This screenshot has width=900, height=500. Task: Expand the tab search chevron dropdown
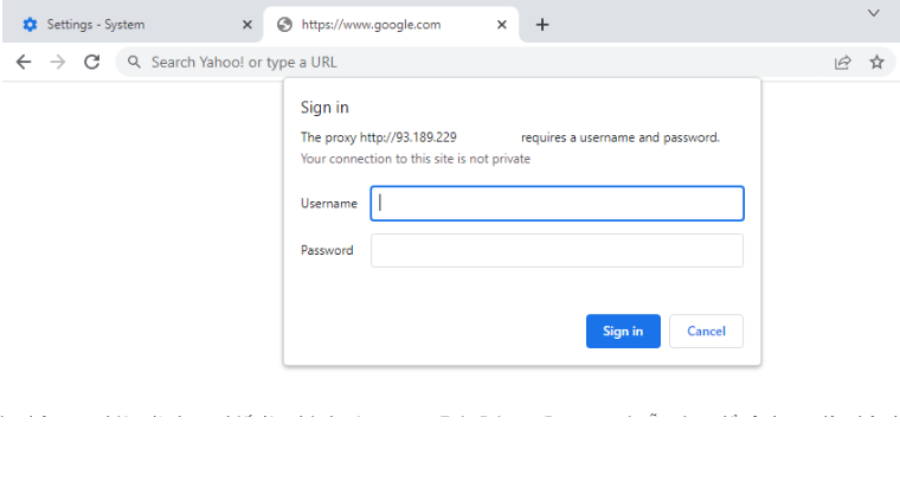coord(873,13)
